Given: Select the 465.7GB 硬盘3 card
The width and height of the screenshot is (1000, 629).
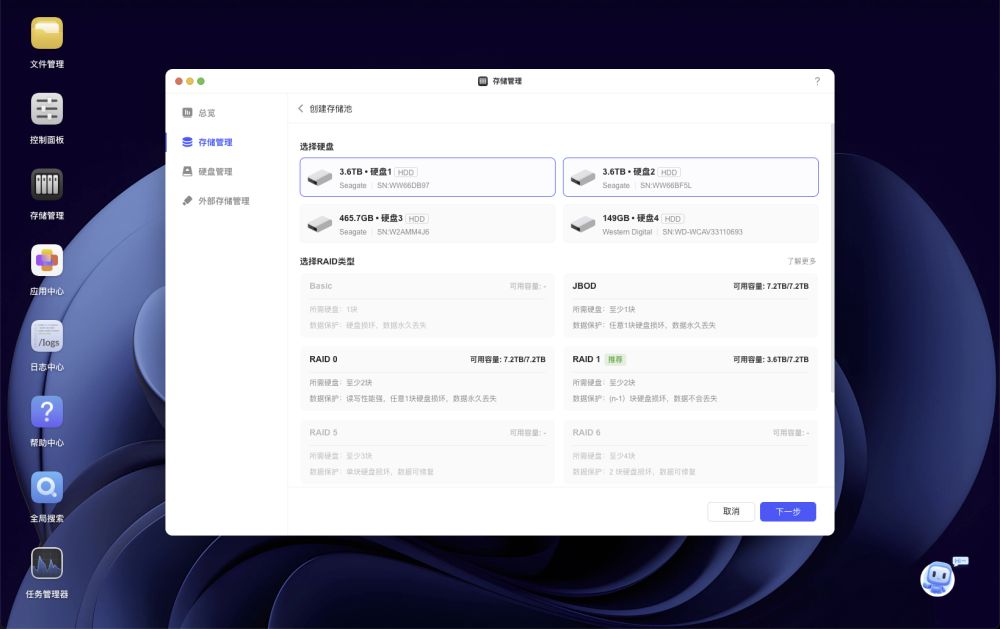Looking at the screenshot, I should tap(427, 224).
